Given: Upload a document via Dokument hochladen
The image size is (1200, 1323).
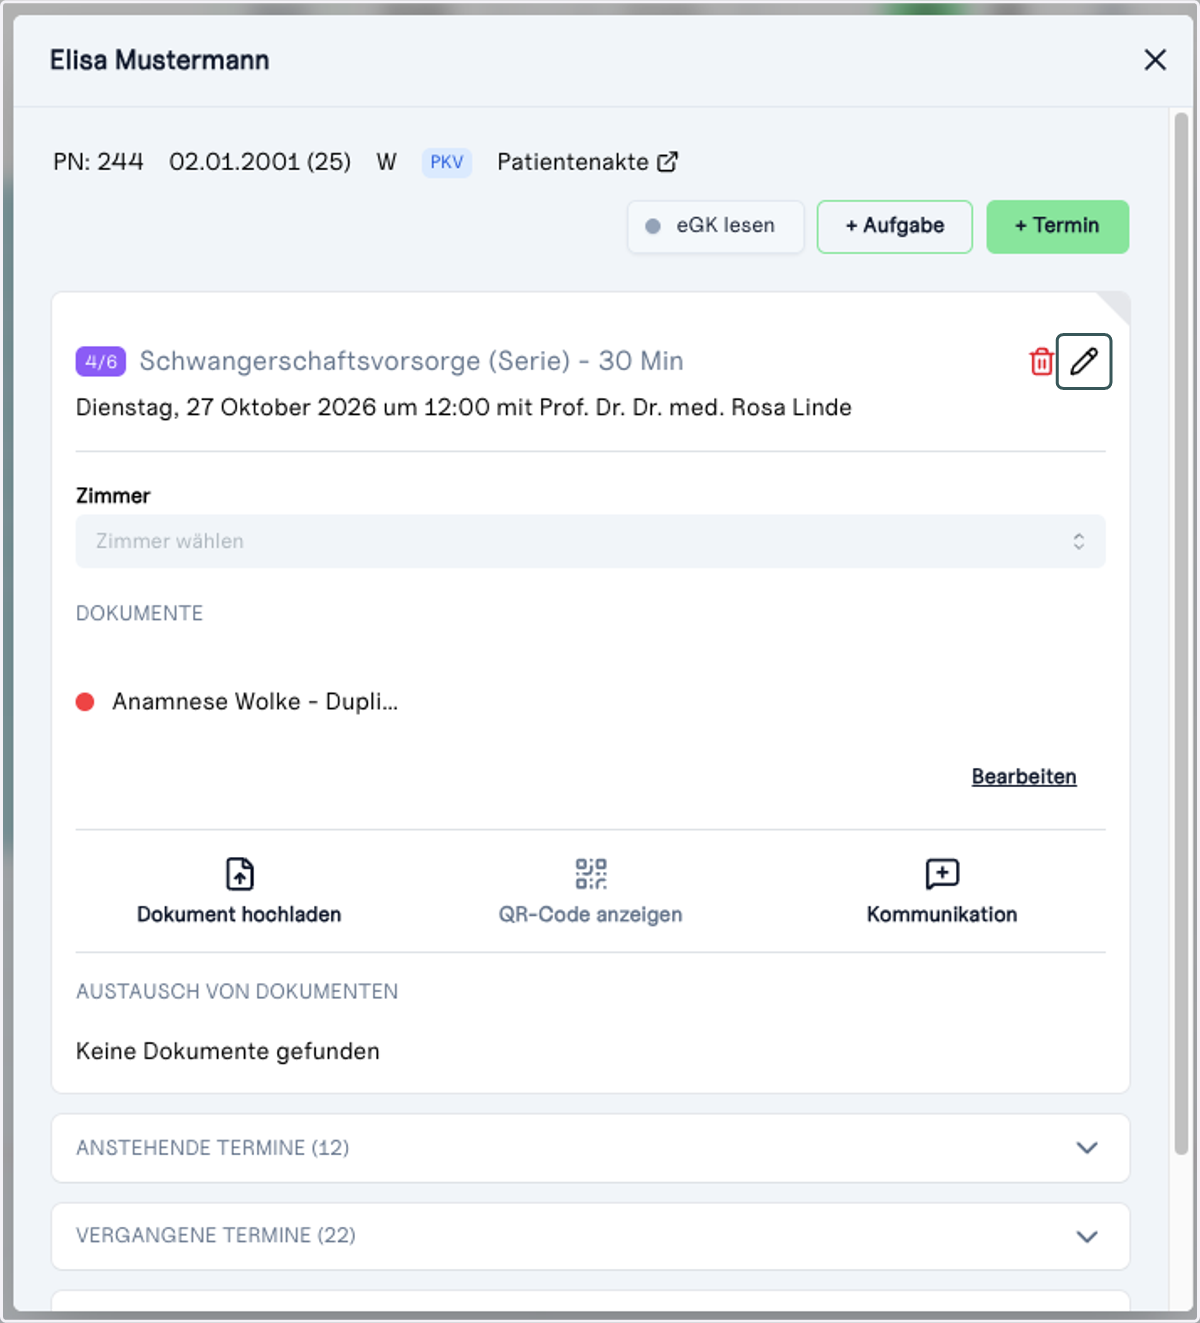Looking at the screenshot, I should (x=239, y=890).
